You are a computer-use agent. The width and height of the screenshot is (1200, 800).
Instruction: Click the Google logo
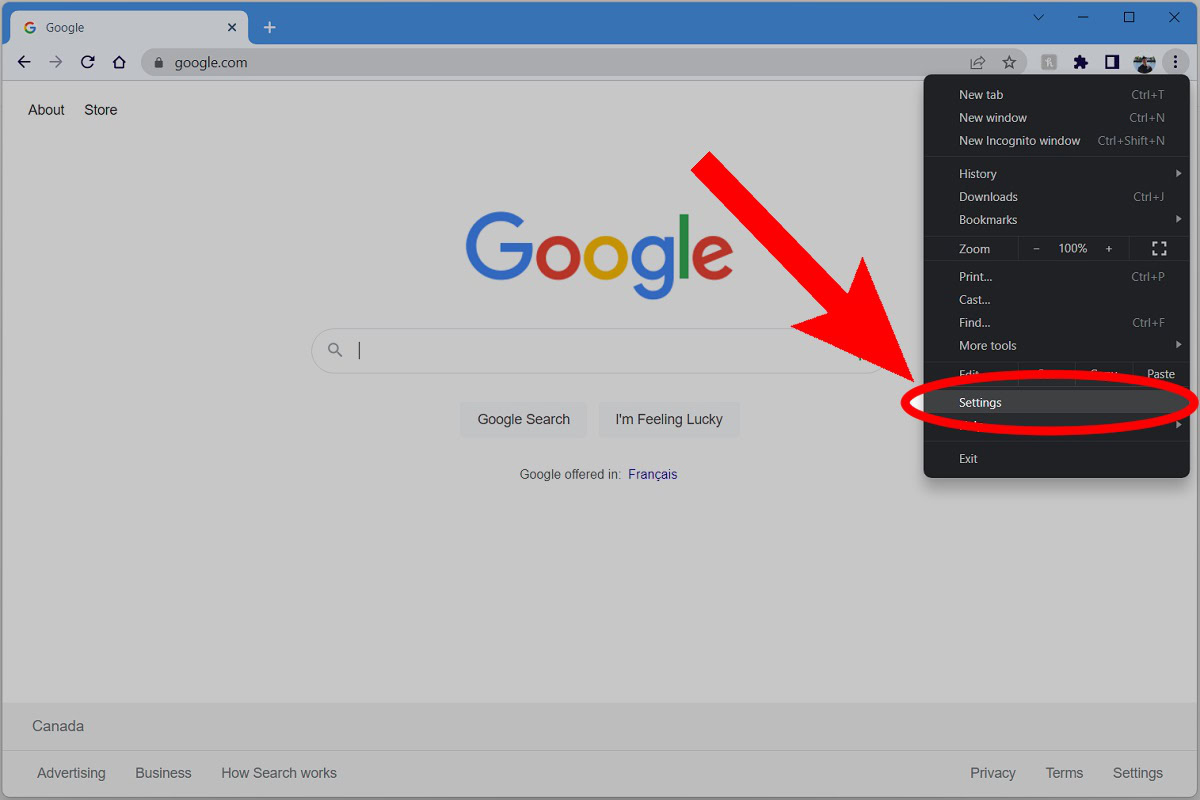pyautogui.click(x=599, y=254)
